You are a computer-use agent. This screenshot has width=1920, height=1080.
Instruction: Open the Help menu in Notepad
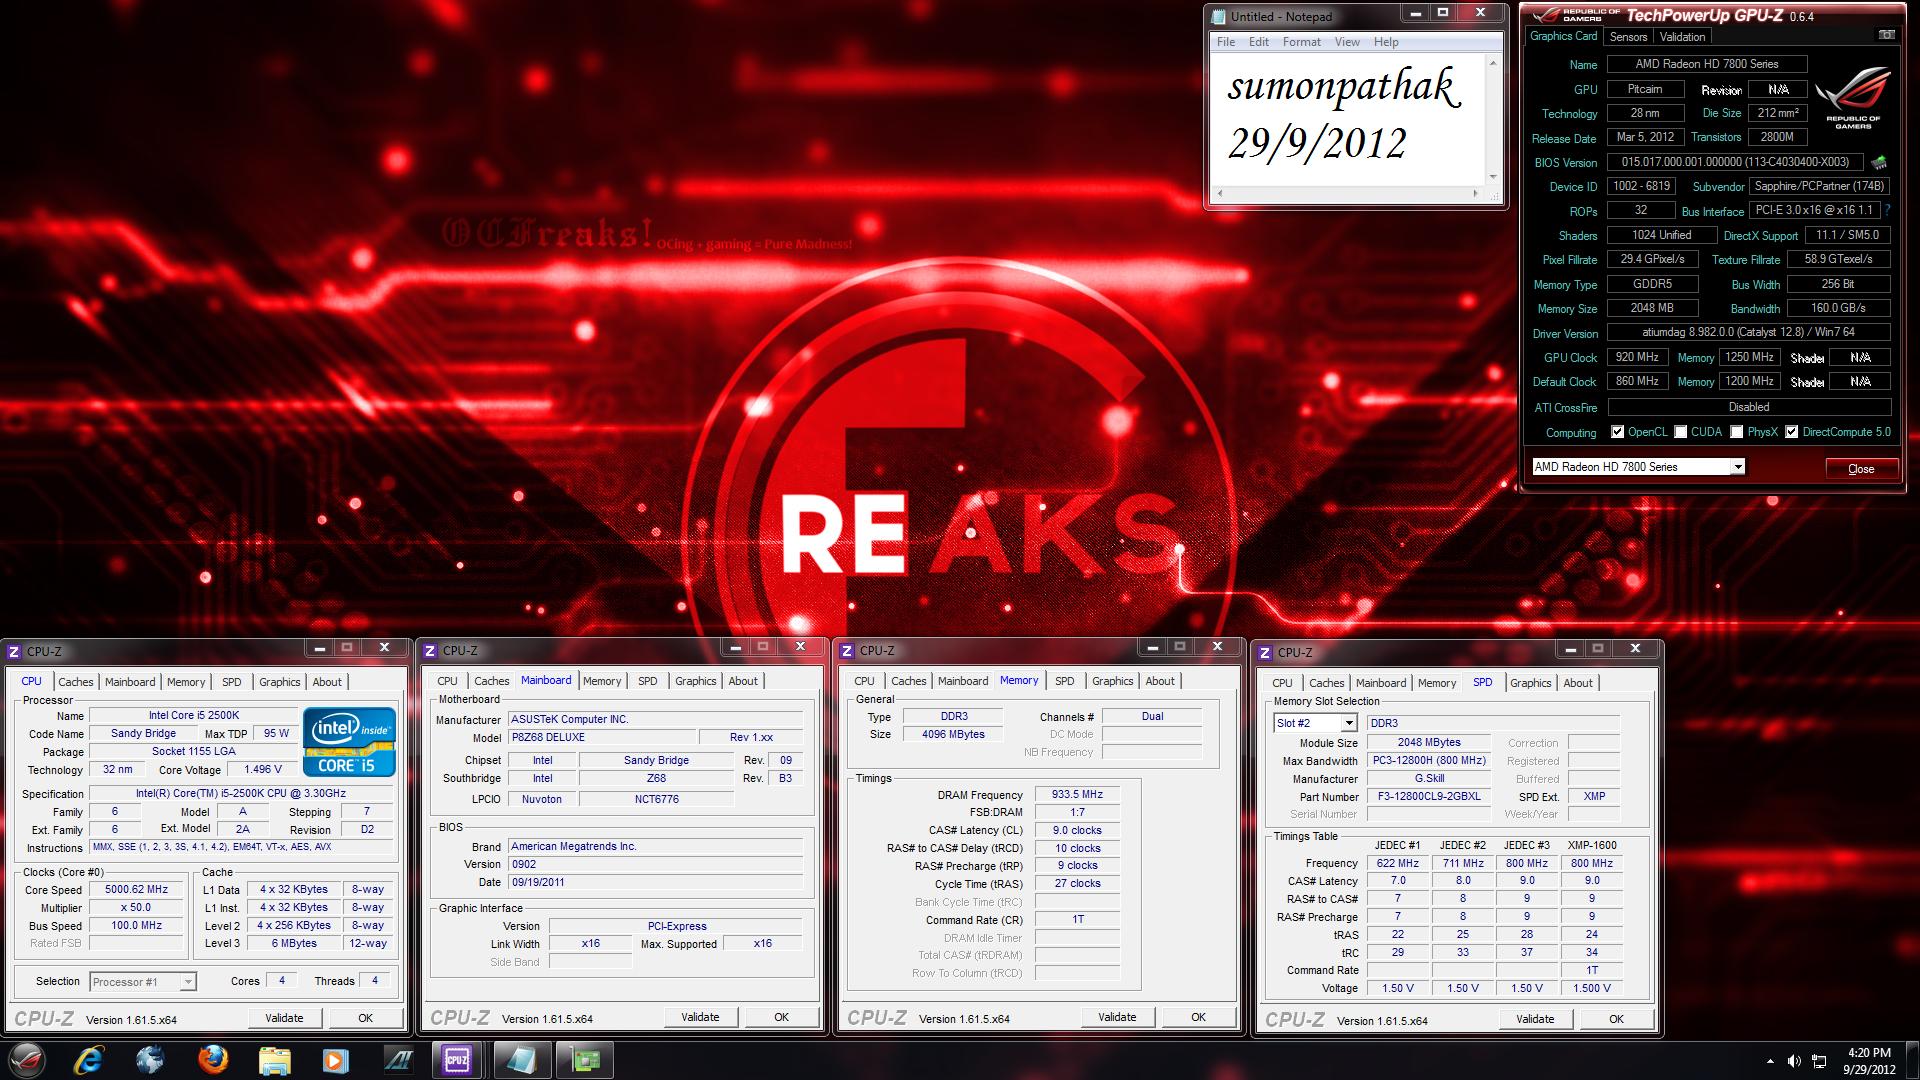click(x=1385, y=42)
